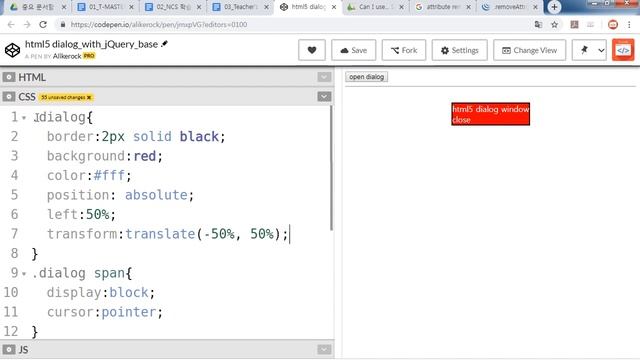Click 'absolute' value on line 5
Screen dimensions: 640x360
coord(156,195)
